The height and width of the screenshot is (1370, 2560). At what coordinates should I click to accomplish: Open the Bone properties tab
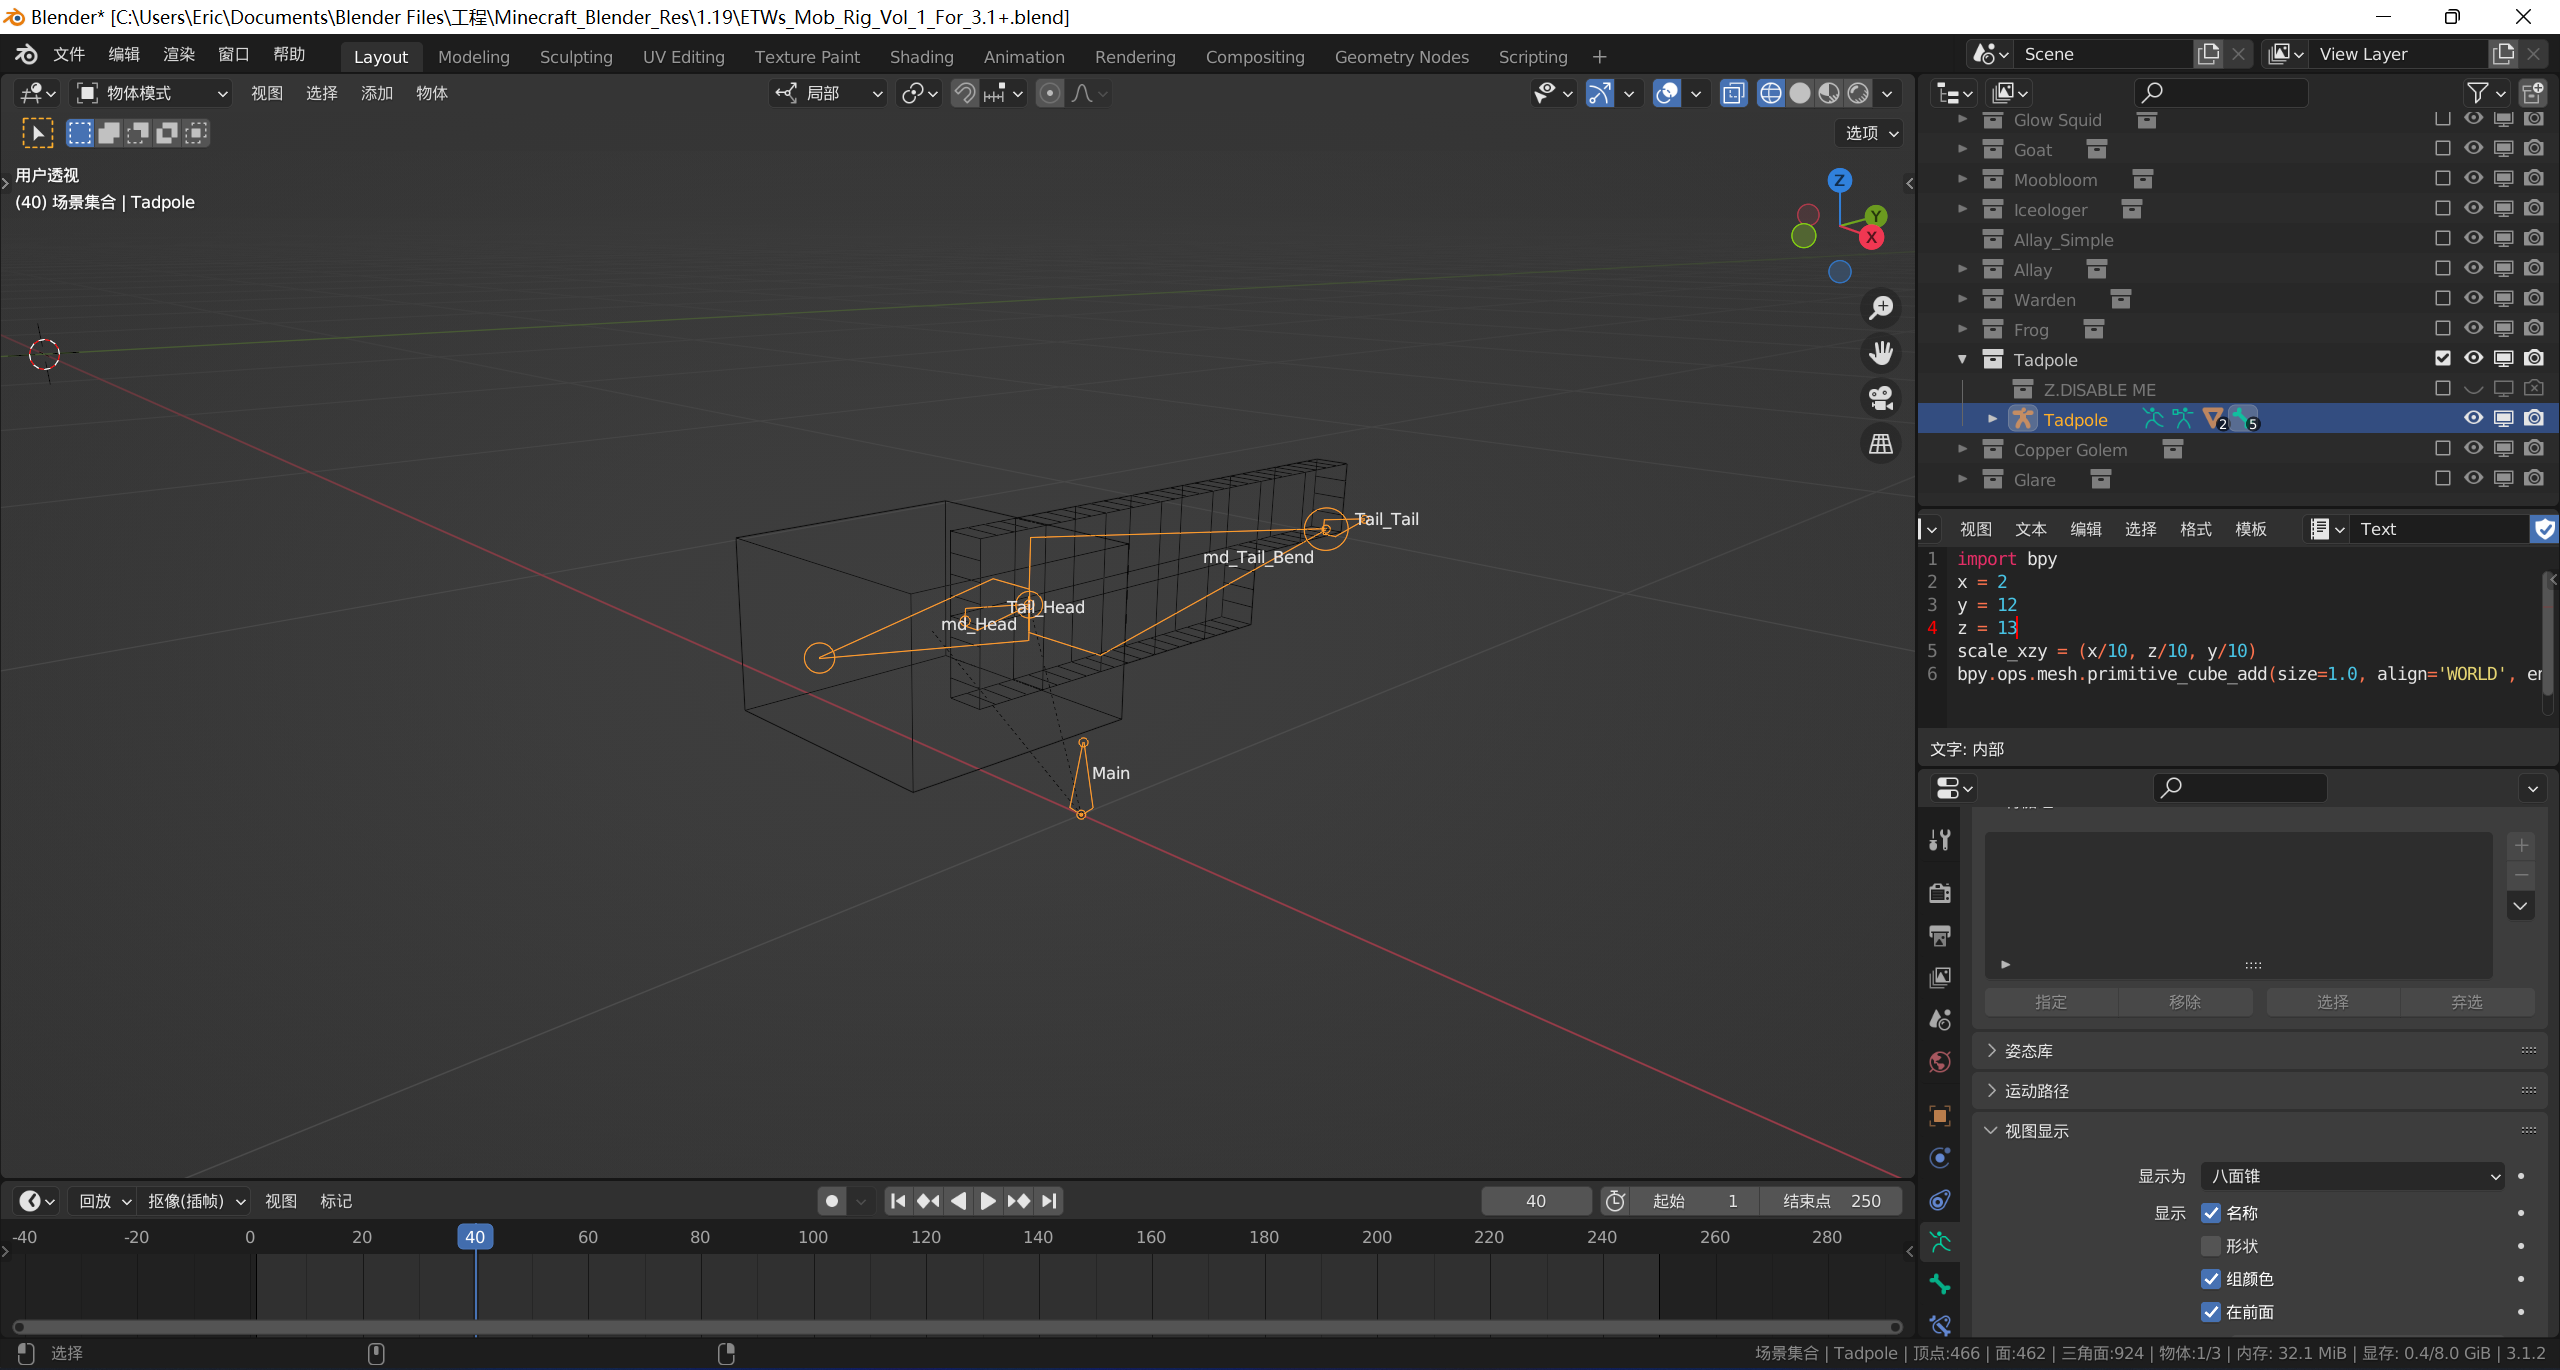point(1940,1284)
